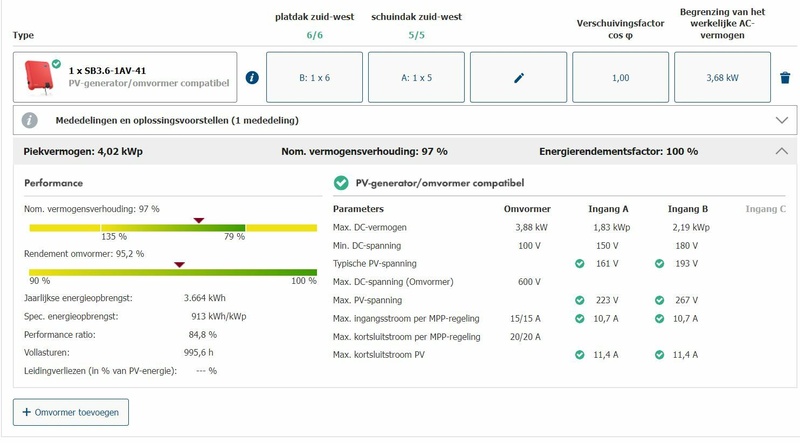Click the 6/6 module count
The height and width of the screenshot is (443, 800).
(x=314, y=35)
